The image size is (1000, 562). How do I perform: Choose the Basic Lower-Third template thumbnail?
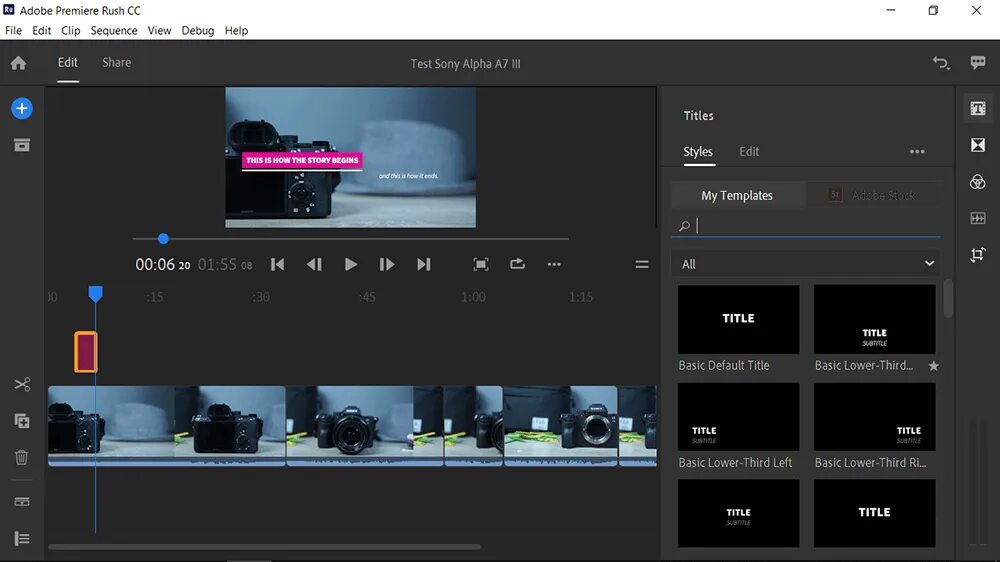[874, 319]
